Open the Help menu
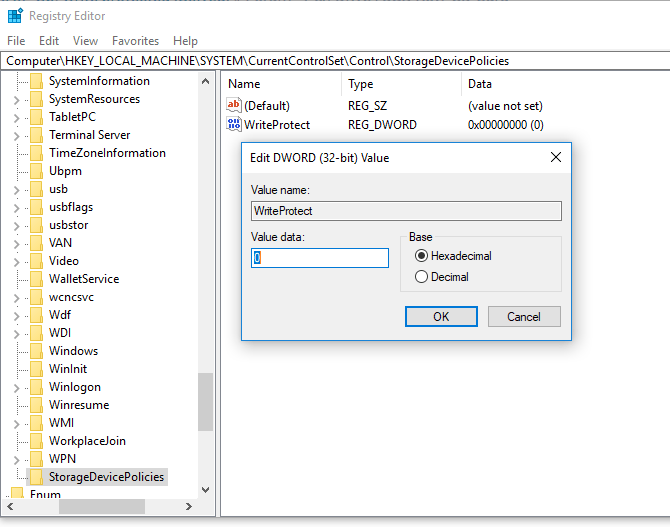The image size is (670, 527). tap(185, 41)
